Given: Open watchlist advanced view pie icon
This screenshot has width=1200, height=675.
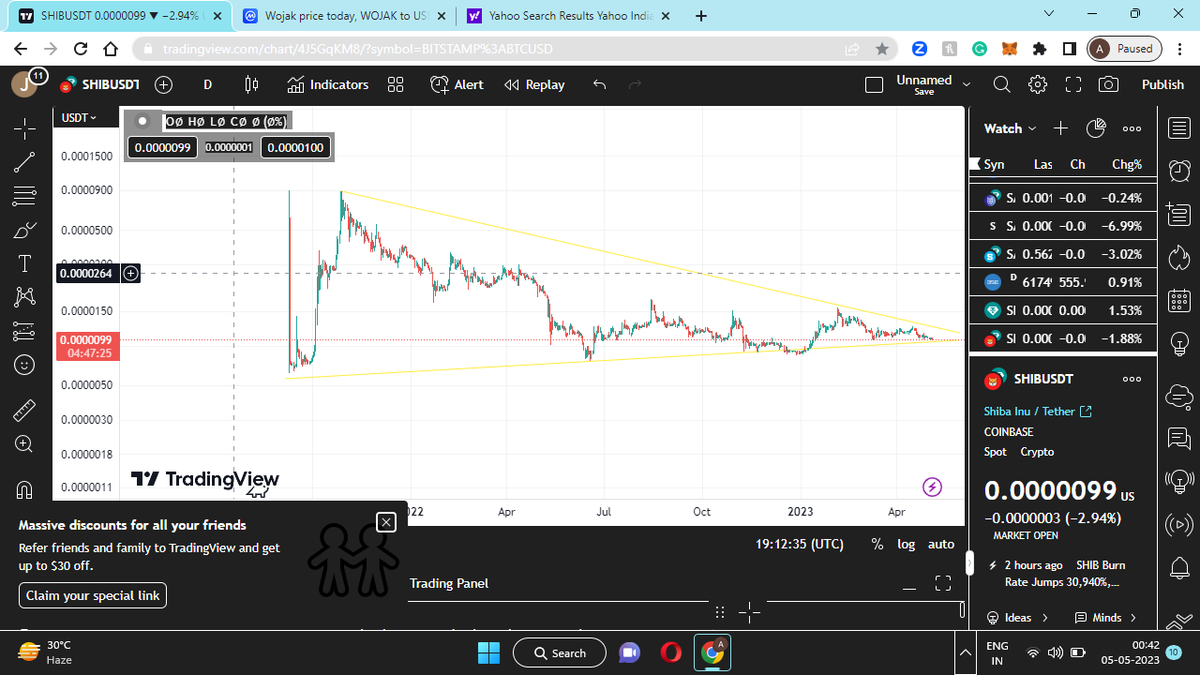Looking at the screenshot, I should coord(1097,128).
